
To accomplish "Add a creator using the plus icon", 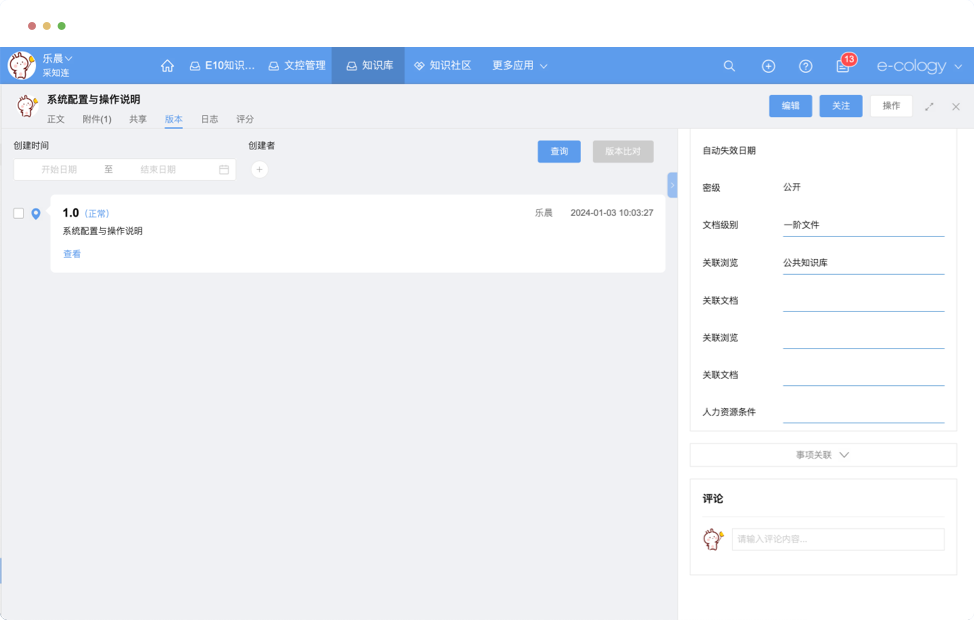I will (259, 170).
